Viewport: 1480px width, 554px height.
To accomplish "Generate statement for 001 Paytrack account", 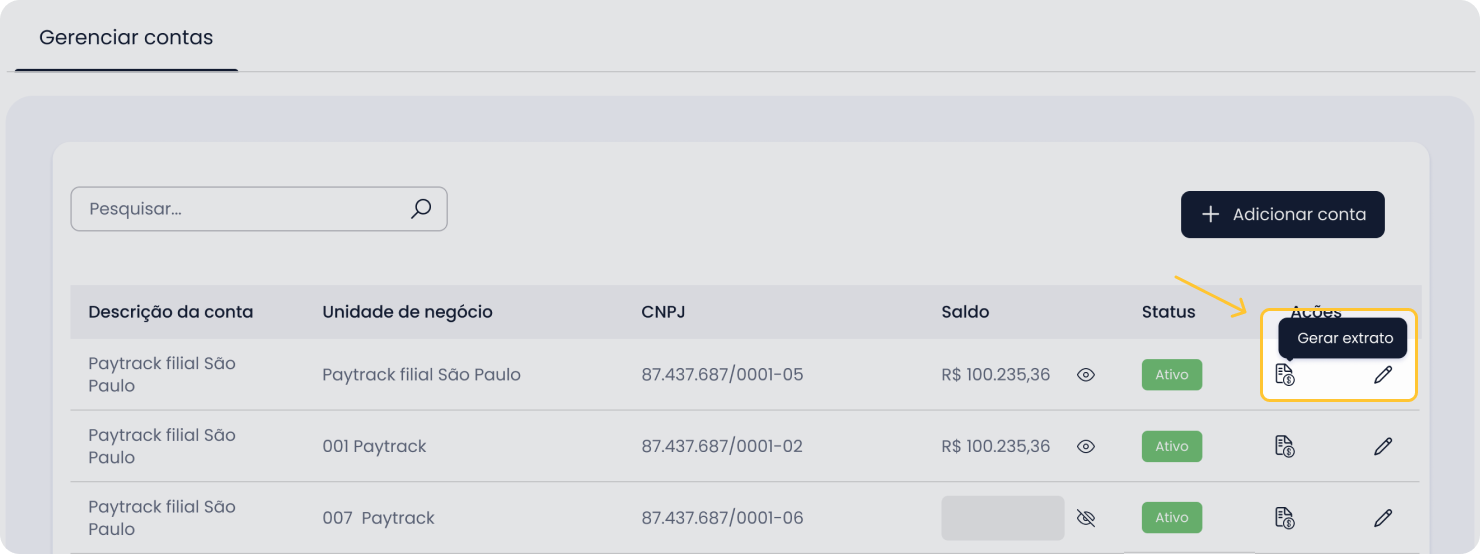I will [1285, 446].
